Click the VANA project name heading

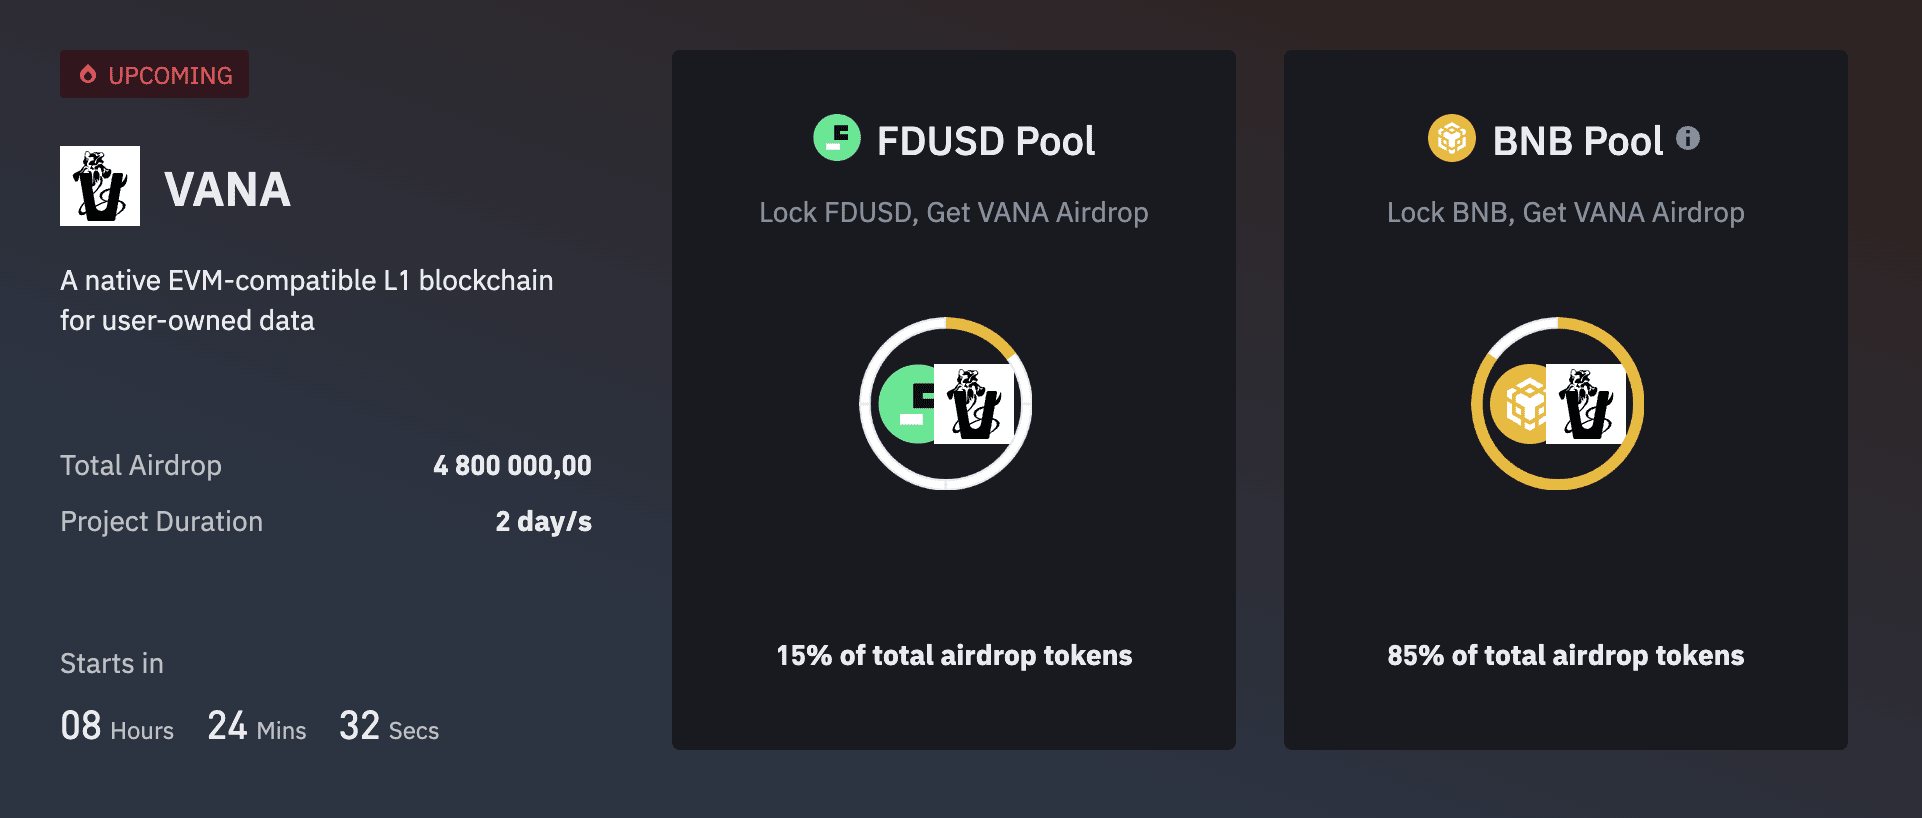[x=227, y=189]
